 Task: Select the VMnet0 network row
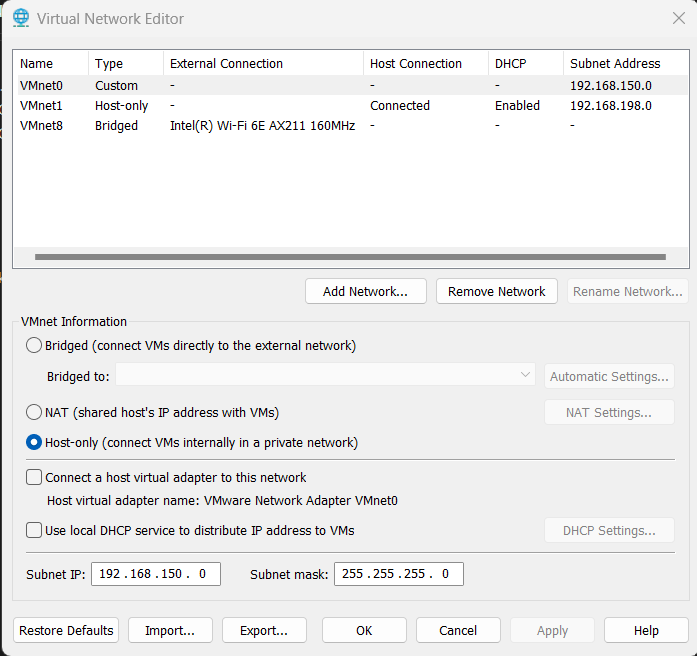(x=41, y=86)
